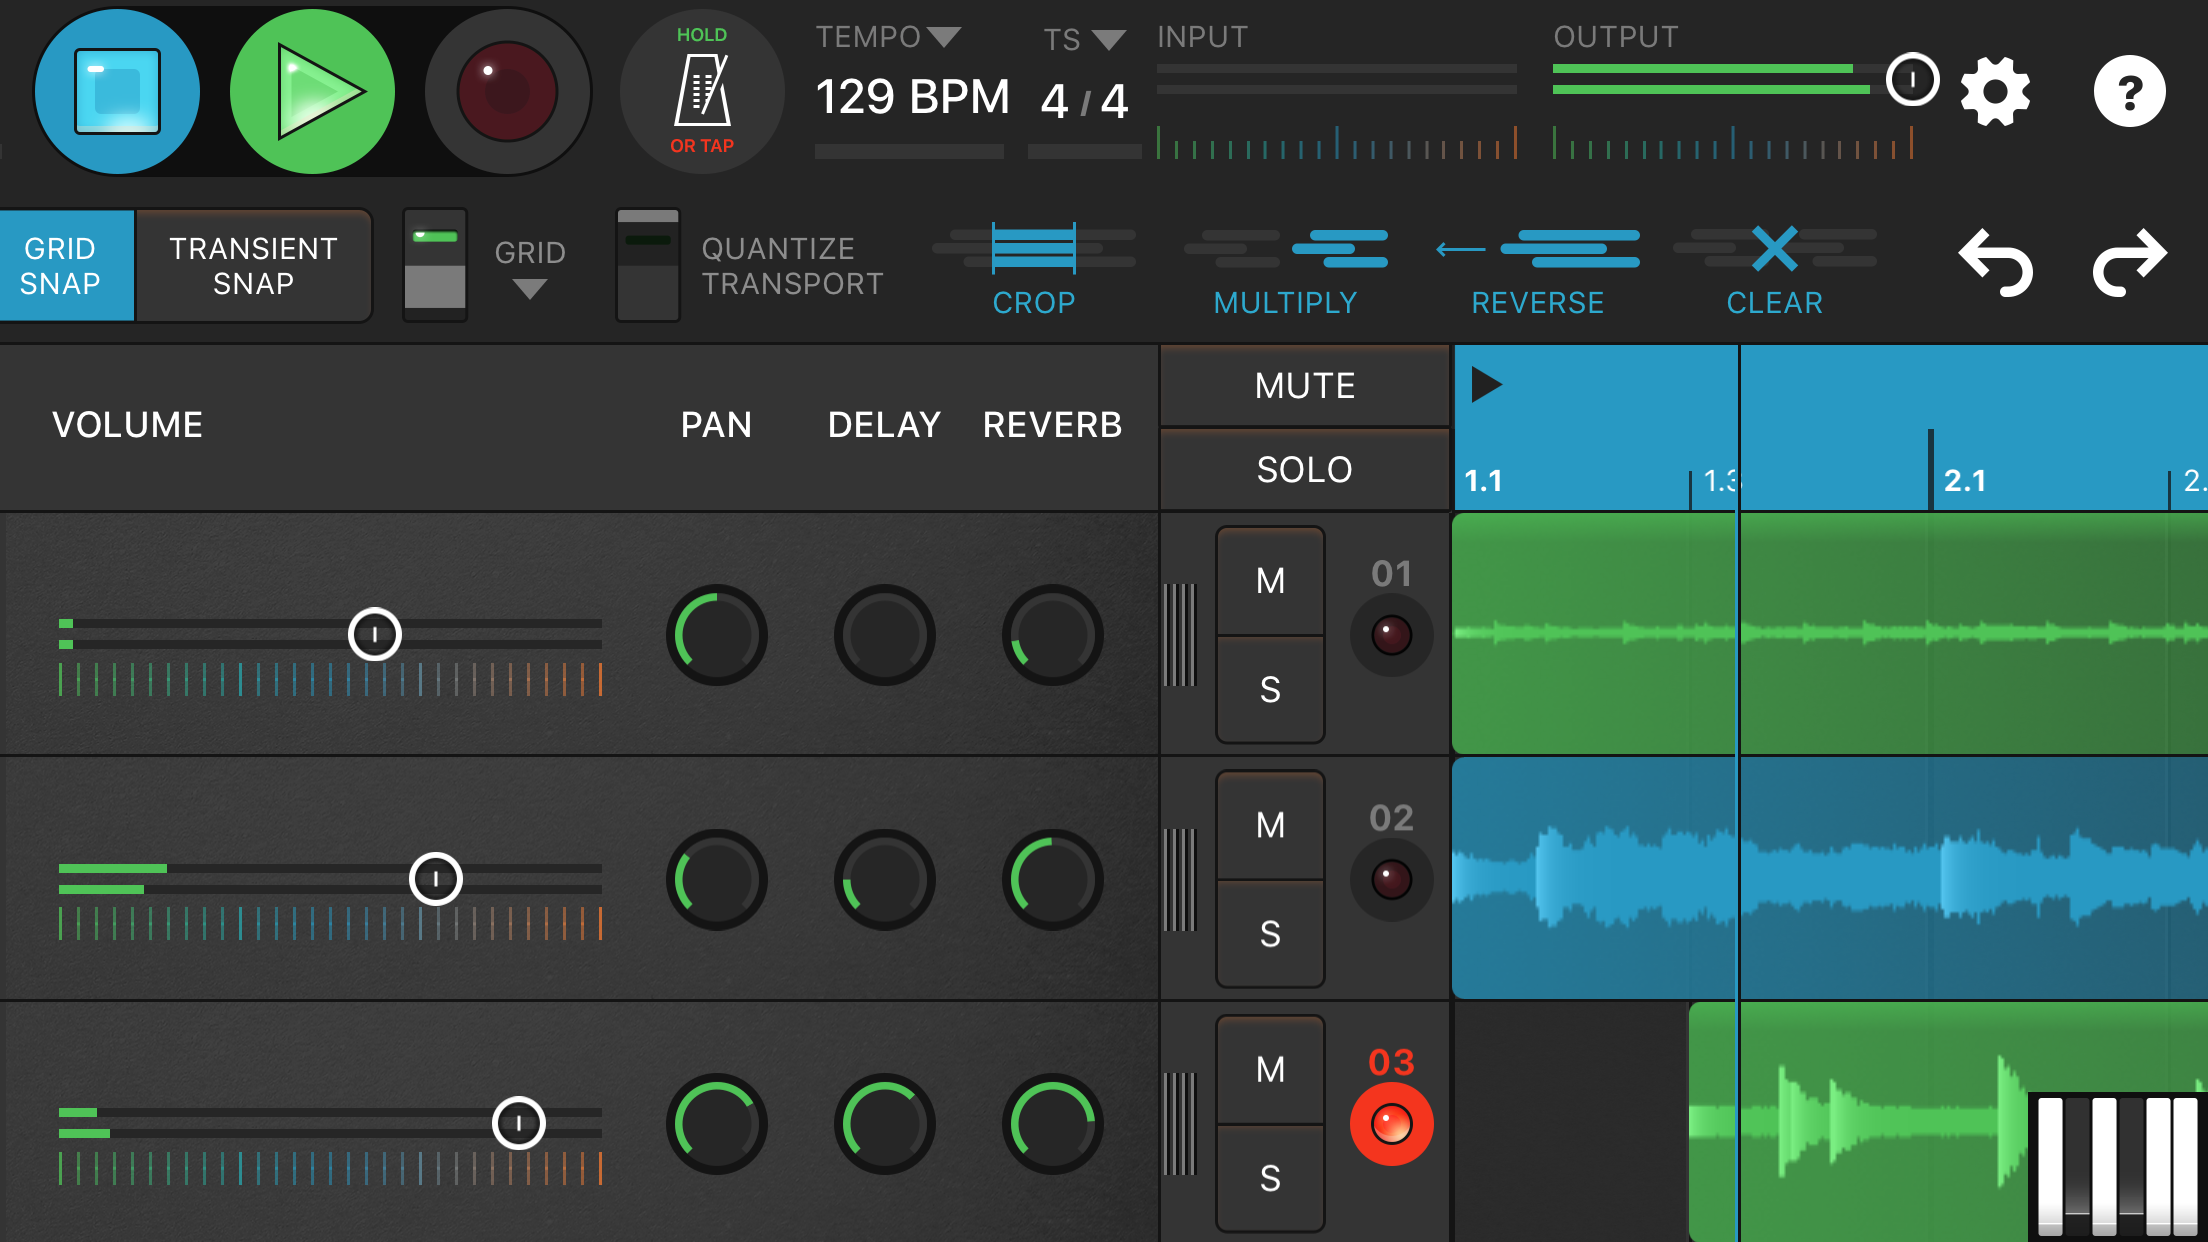
Task: Expand the Grid size dropdown arrow
Action: click(x=529, y=290)
